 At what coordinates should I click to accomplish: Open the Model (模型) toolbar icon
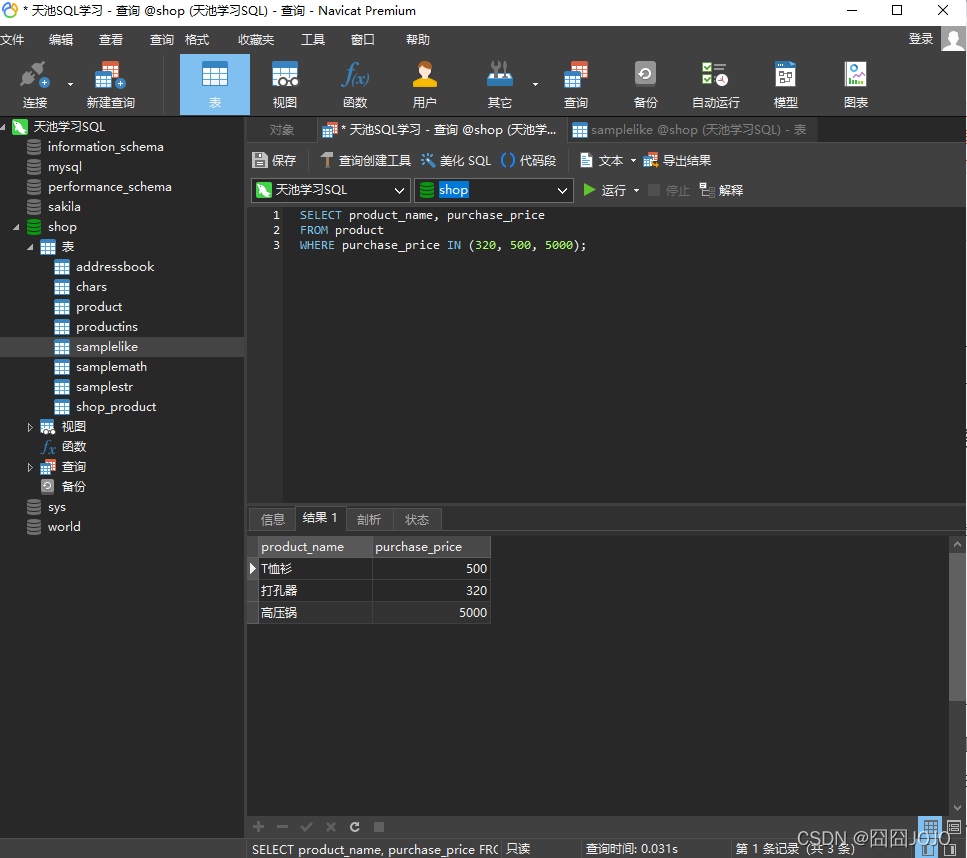785,85
